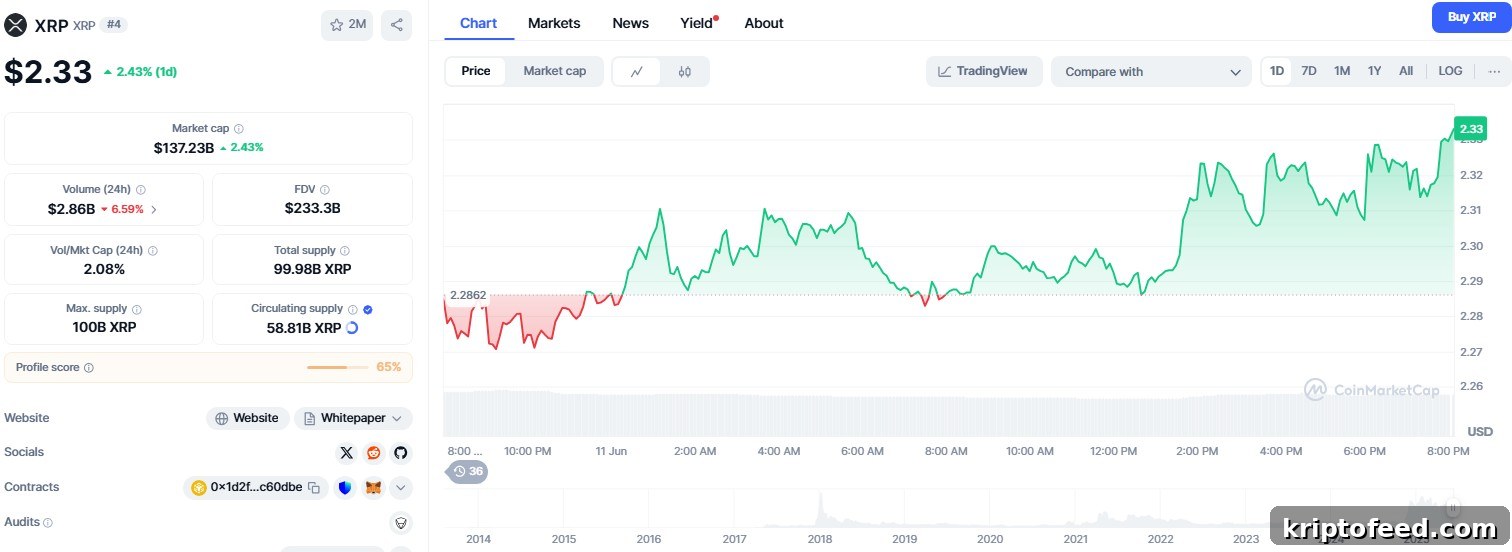
Task: Click the 99.98B XRP total supply value
Action: [x=312, y=269]
